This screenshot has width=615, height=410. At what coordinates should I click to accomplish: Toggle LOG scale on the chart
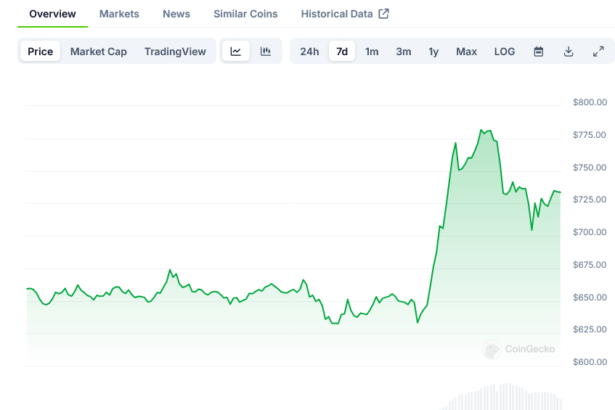click(x=505, y=51)
